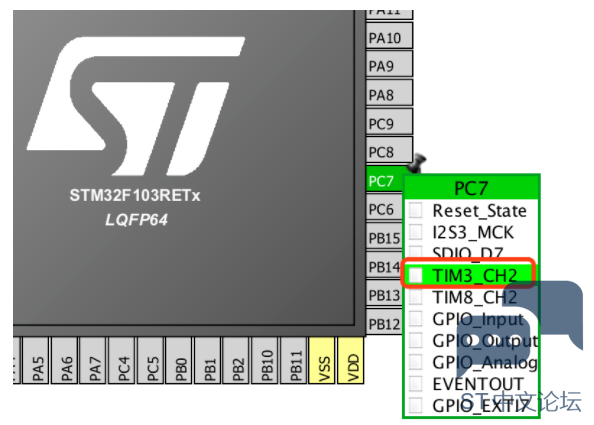Click the ST logo on chip

click(136, 106)
